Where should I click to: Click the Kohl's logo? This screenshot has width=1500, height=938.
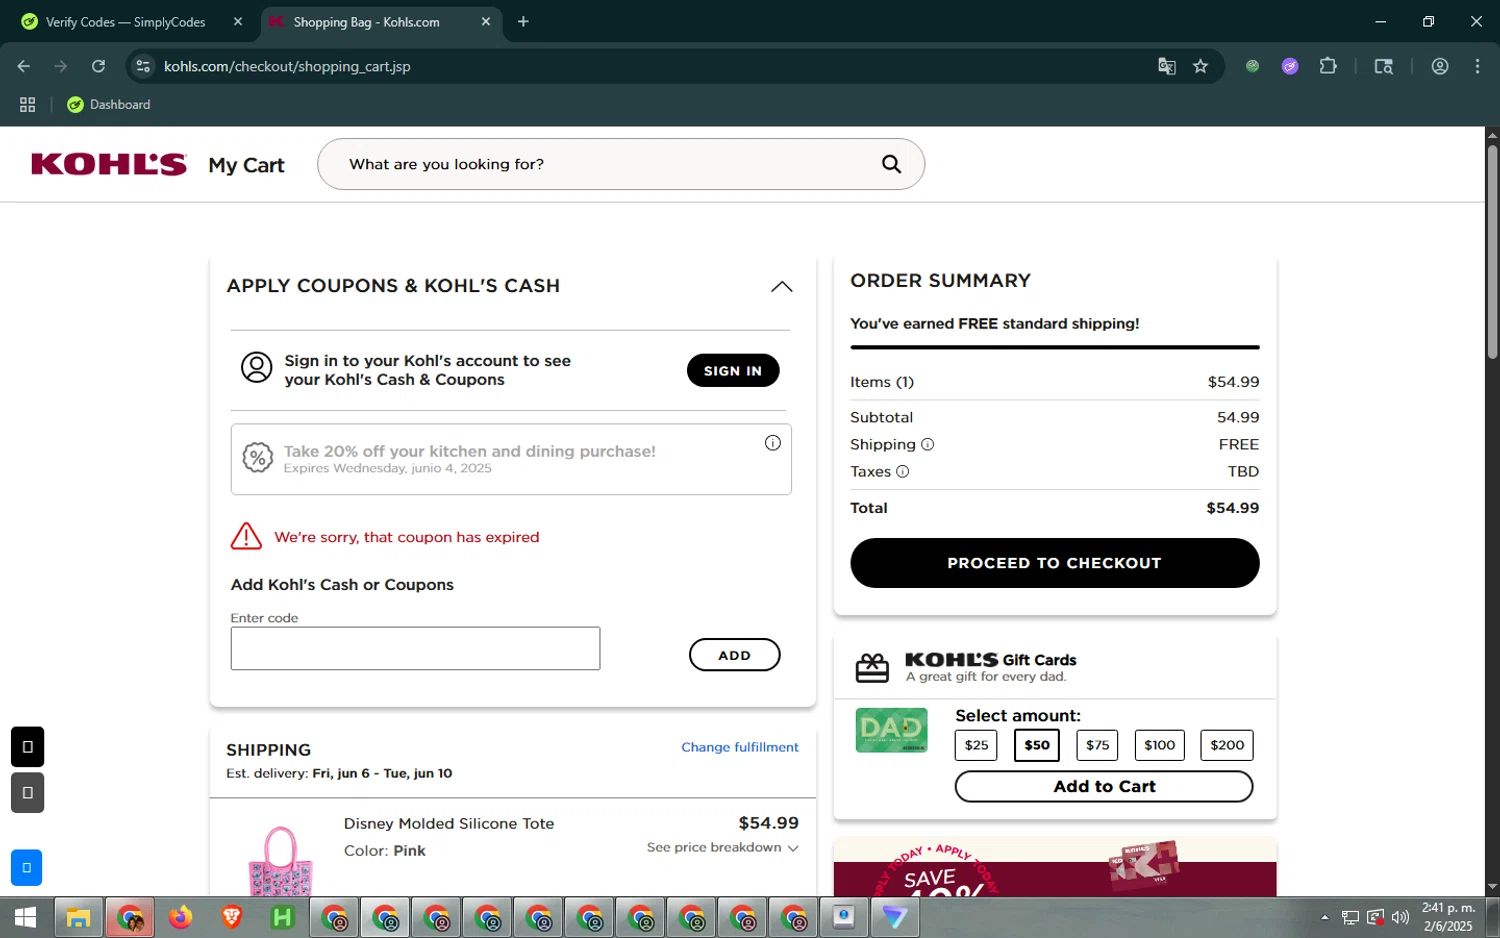109,164
